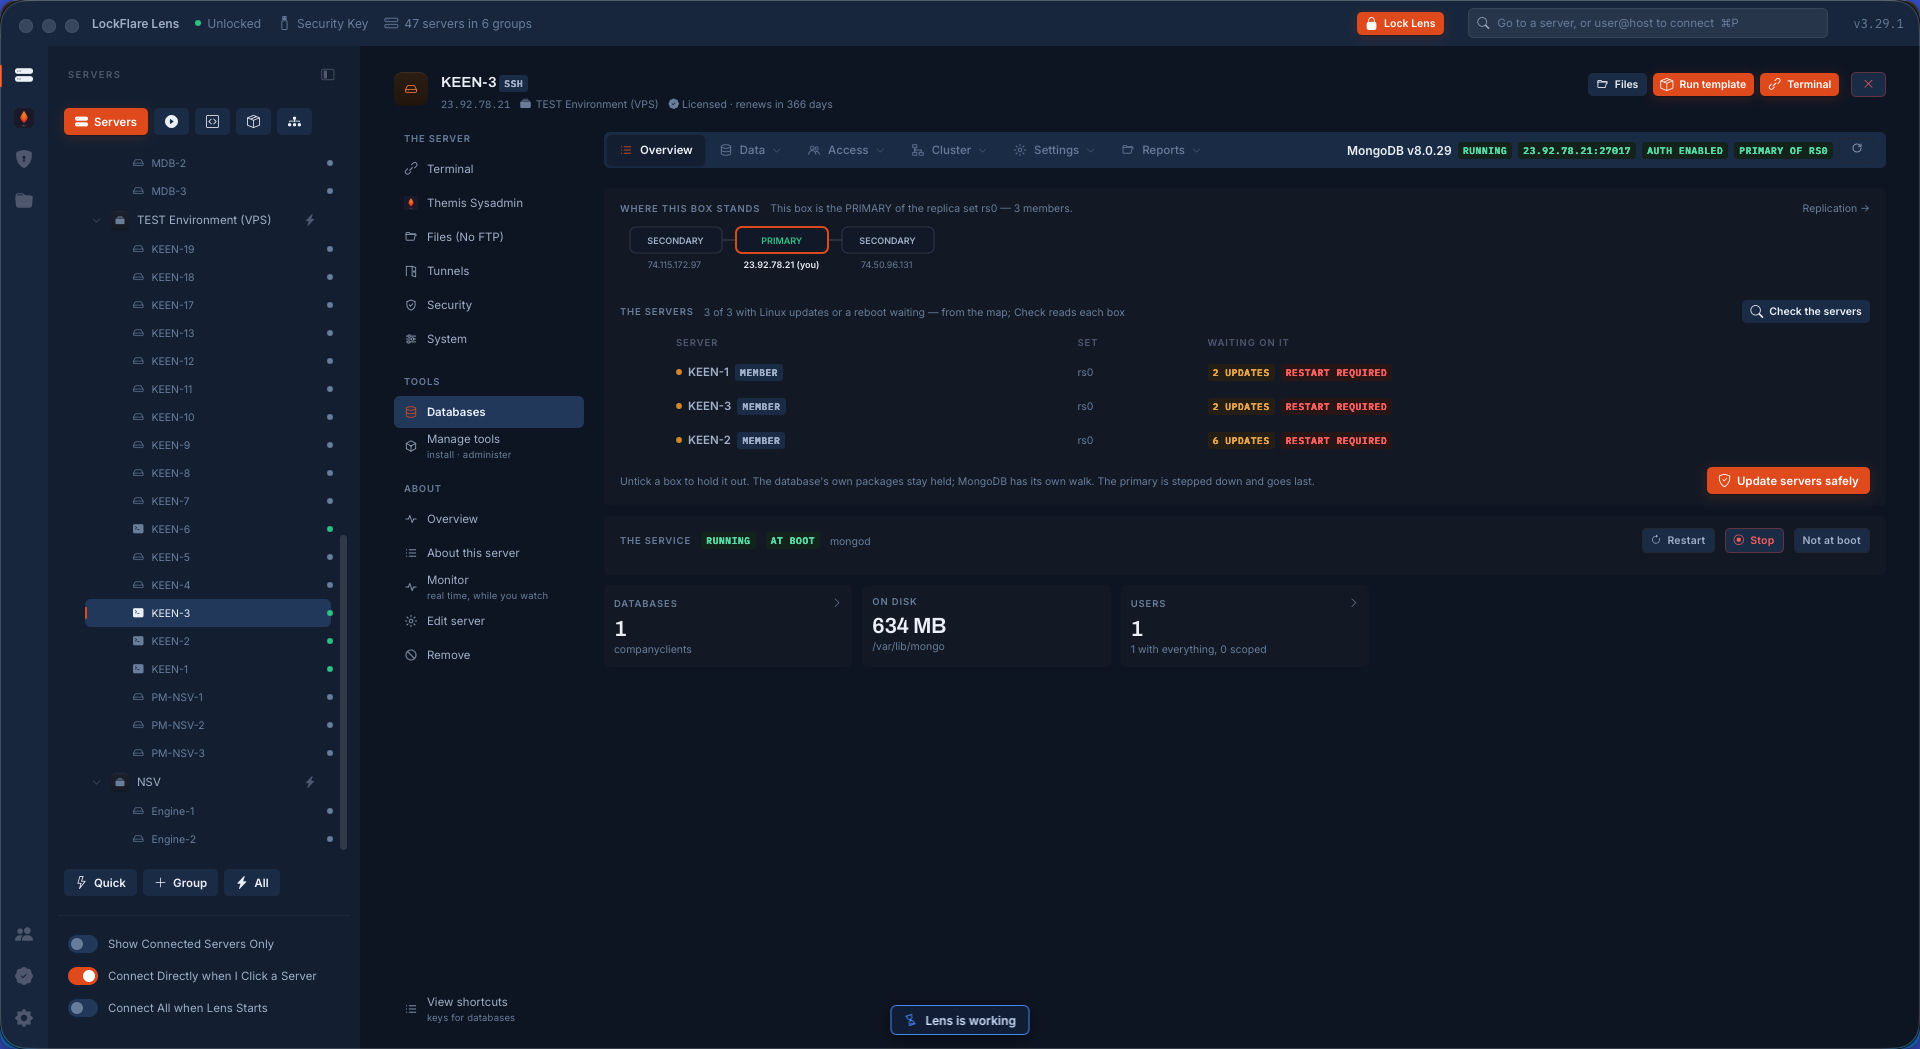The height and width of the screenshot is (1049, 1920).
Task: Follow the Replication link
Action: click(1835, 208)
